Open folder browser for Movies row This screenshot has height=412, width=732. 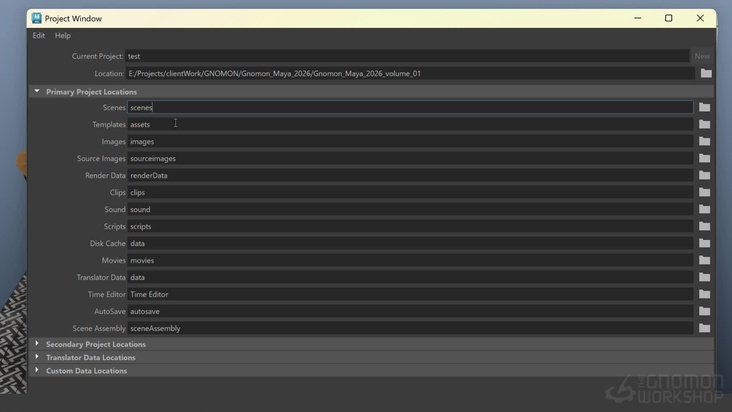pos(704,260)
